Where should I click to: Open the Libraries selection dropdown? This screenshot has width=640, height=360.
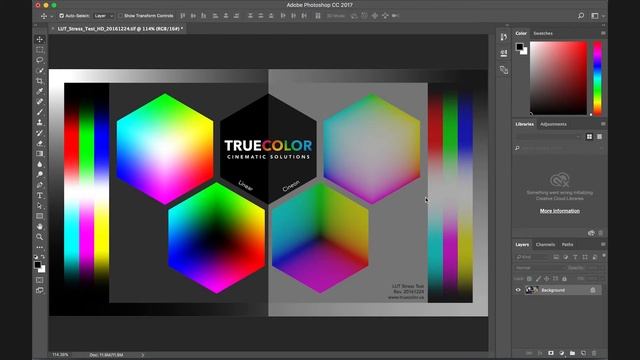[x=548, y=137]
